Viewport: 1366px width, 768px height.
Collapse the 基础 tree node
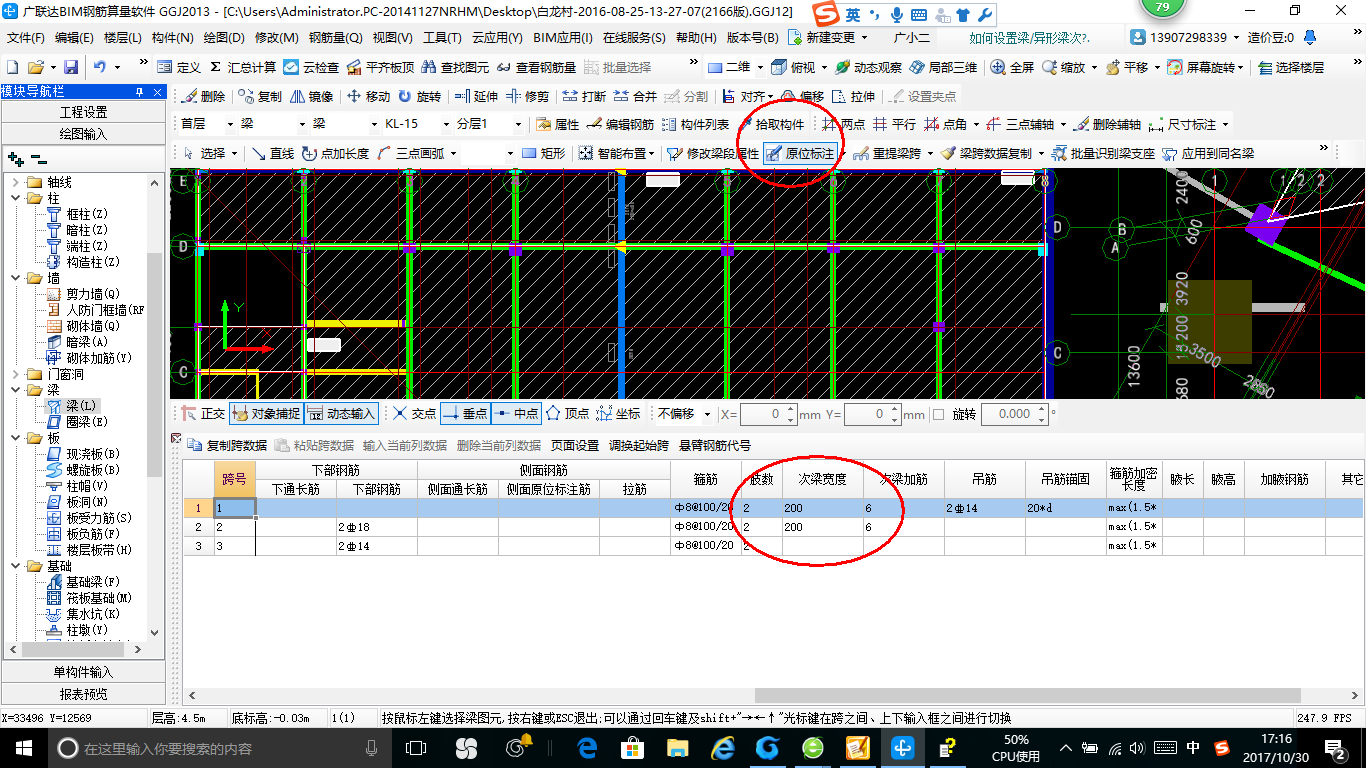point(16,566)
